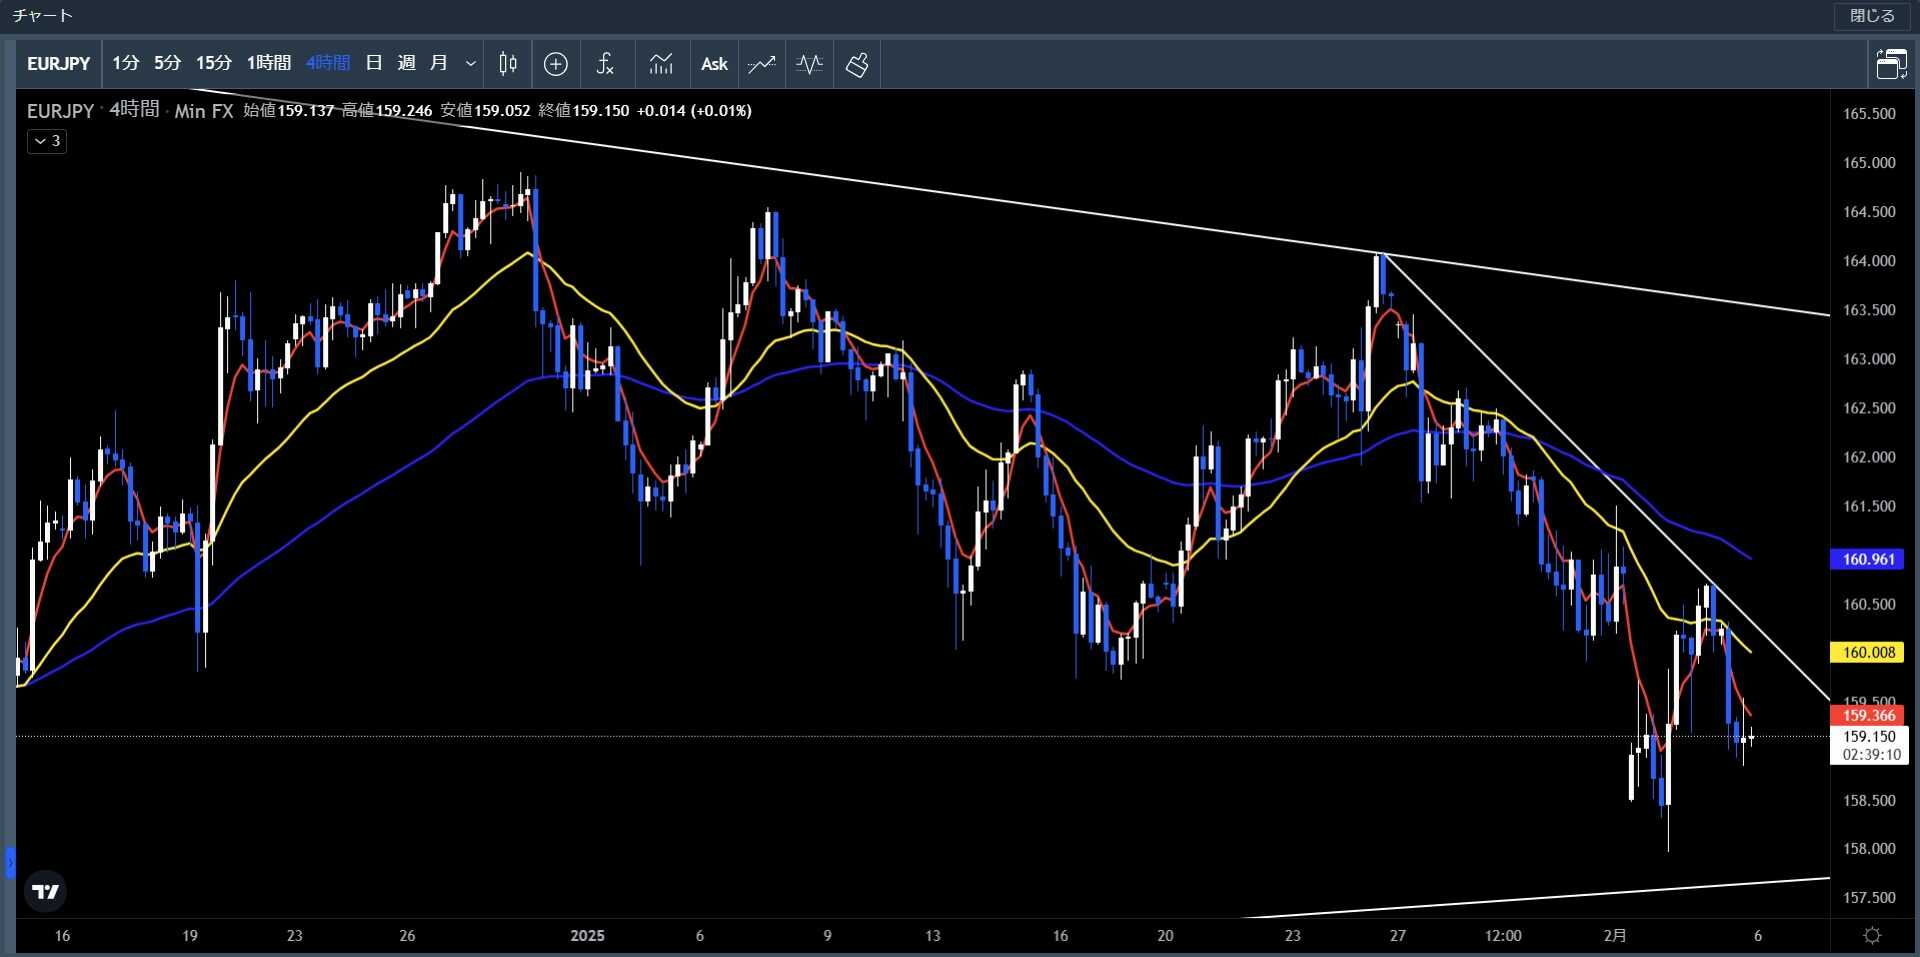Collapse the indicator legend showing 3
1920x957 pixels.
pos(47,141)
